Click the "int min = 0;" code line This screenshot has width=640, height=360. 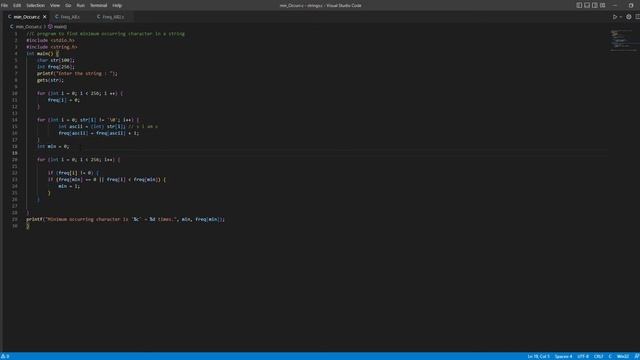(53, 146)
